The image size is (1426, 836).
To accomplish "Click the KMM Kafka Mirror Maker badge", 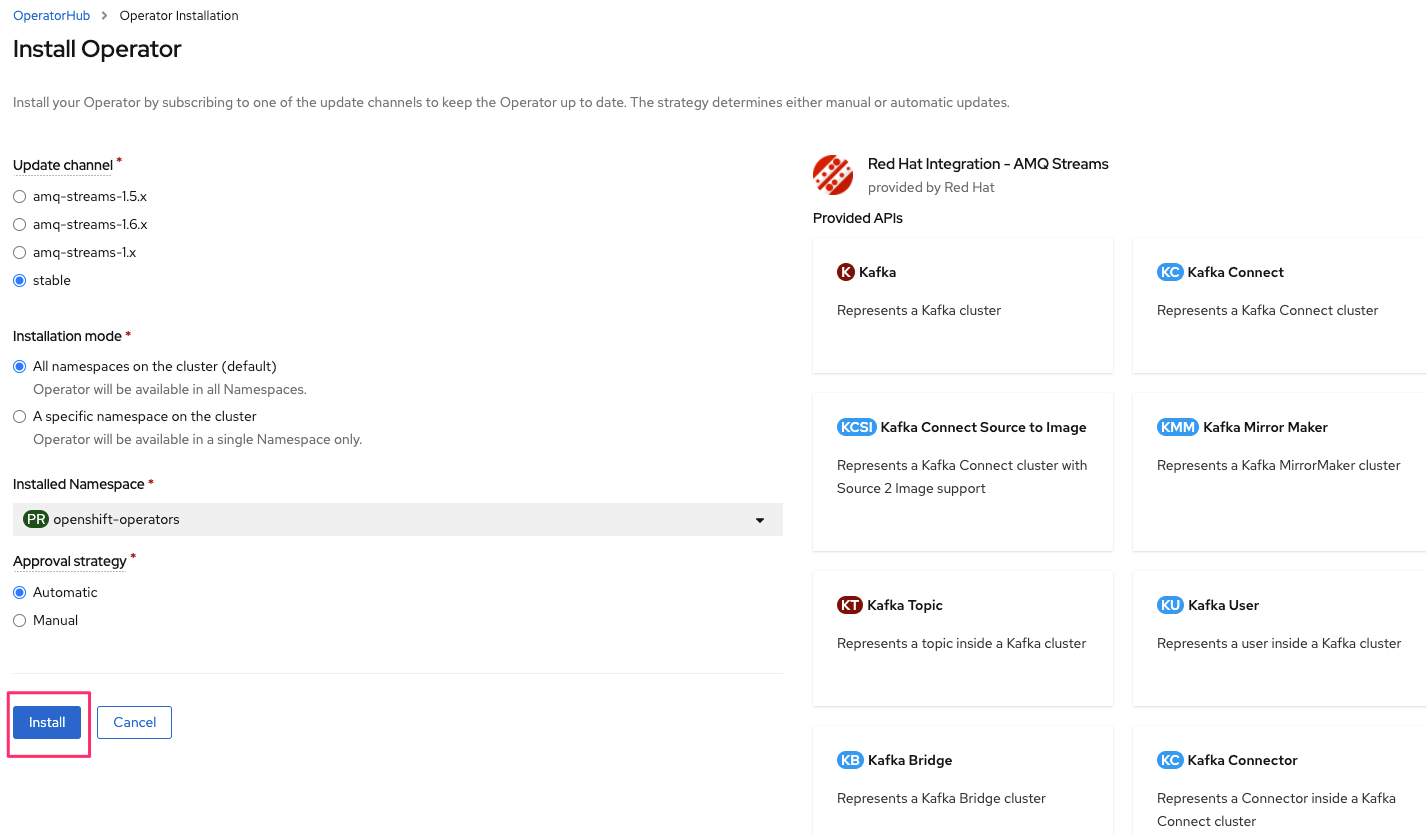I will coord(1177,427).
